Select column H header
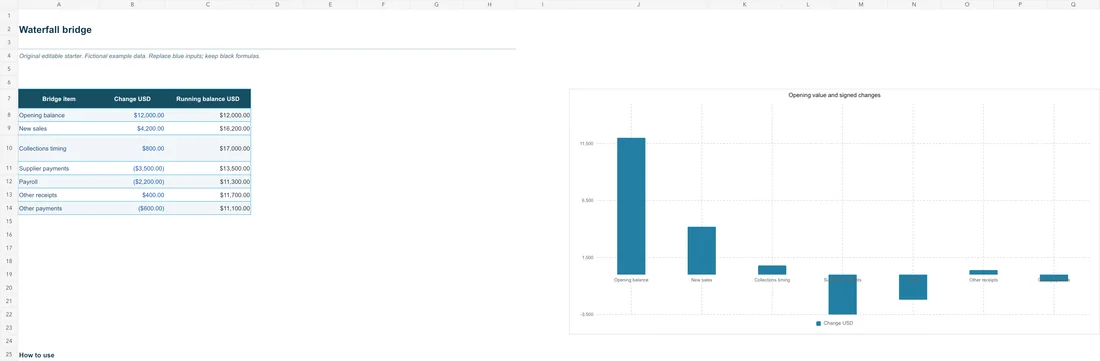The height and width of the screenshot is (361, 1100). pyautogui.click(x=490, y=5)
